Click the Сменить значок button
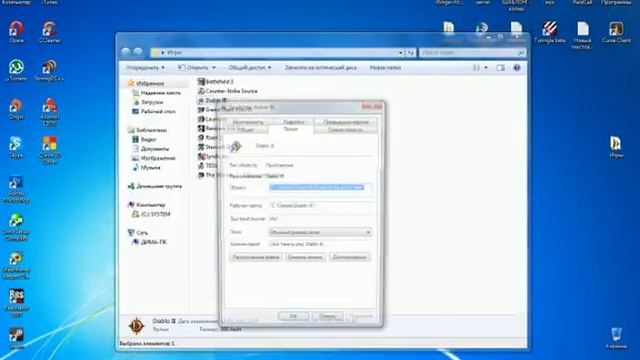This screenshot has height=360, width=640. (x=305, y=258)
